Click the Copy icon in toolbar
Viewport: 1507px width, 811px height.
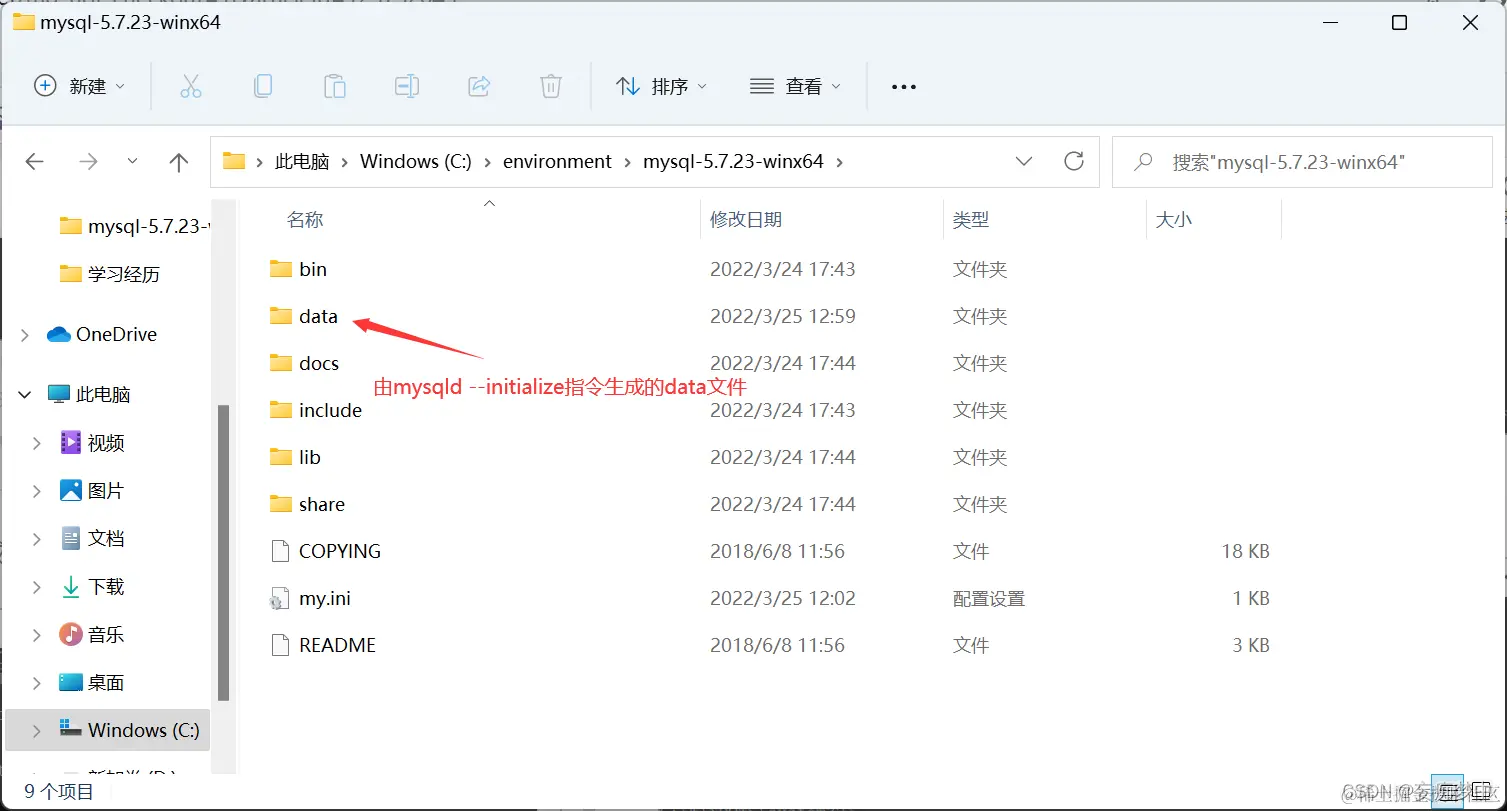262,86
